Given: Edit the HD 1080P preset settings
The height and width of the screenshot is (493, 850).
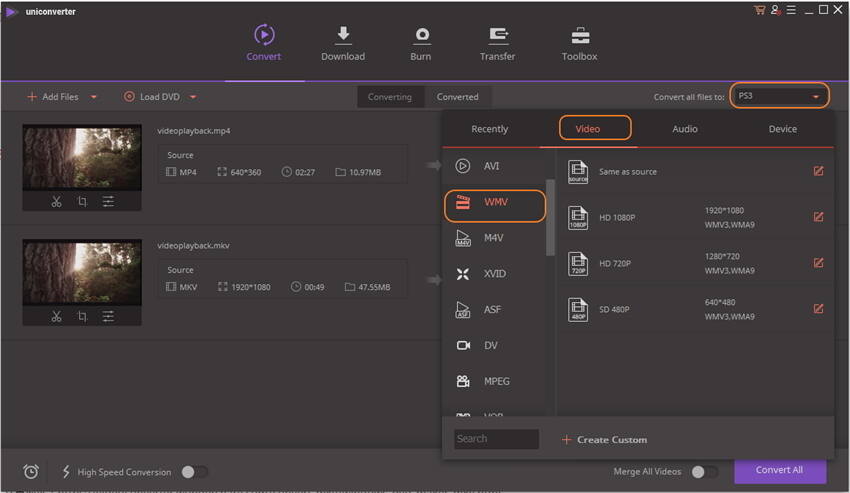Looking at the screenshot, I should (x=819, y=217).
